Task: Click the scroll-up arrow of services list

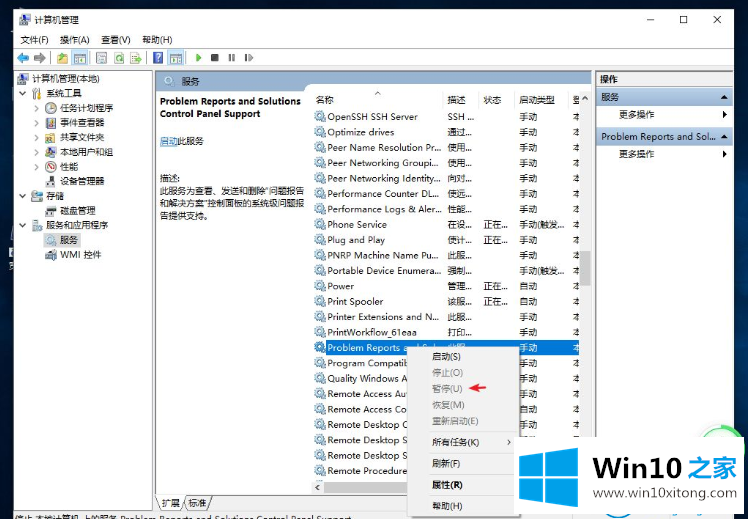Action: coord(585,98)
